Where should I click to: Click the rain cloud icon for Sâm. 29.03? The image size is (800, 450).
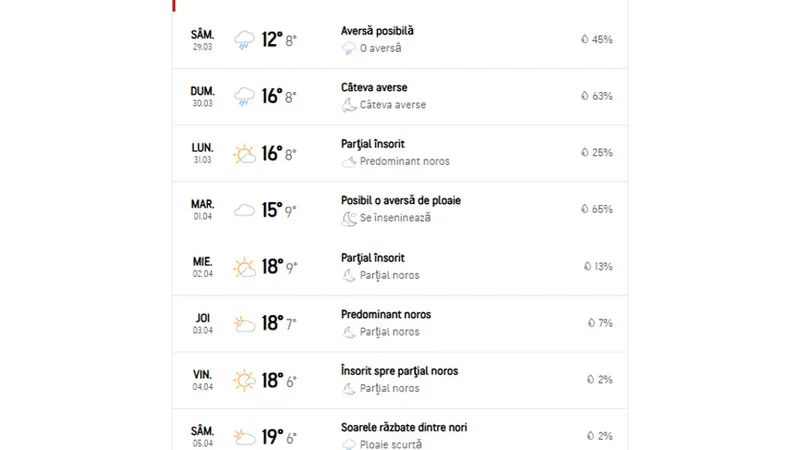tap(244, 40)
